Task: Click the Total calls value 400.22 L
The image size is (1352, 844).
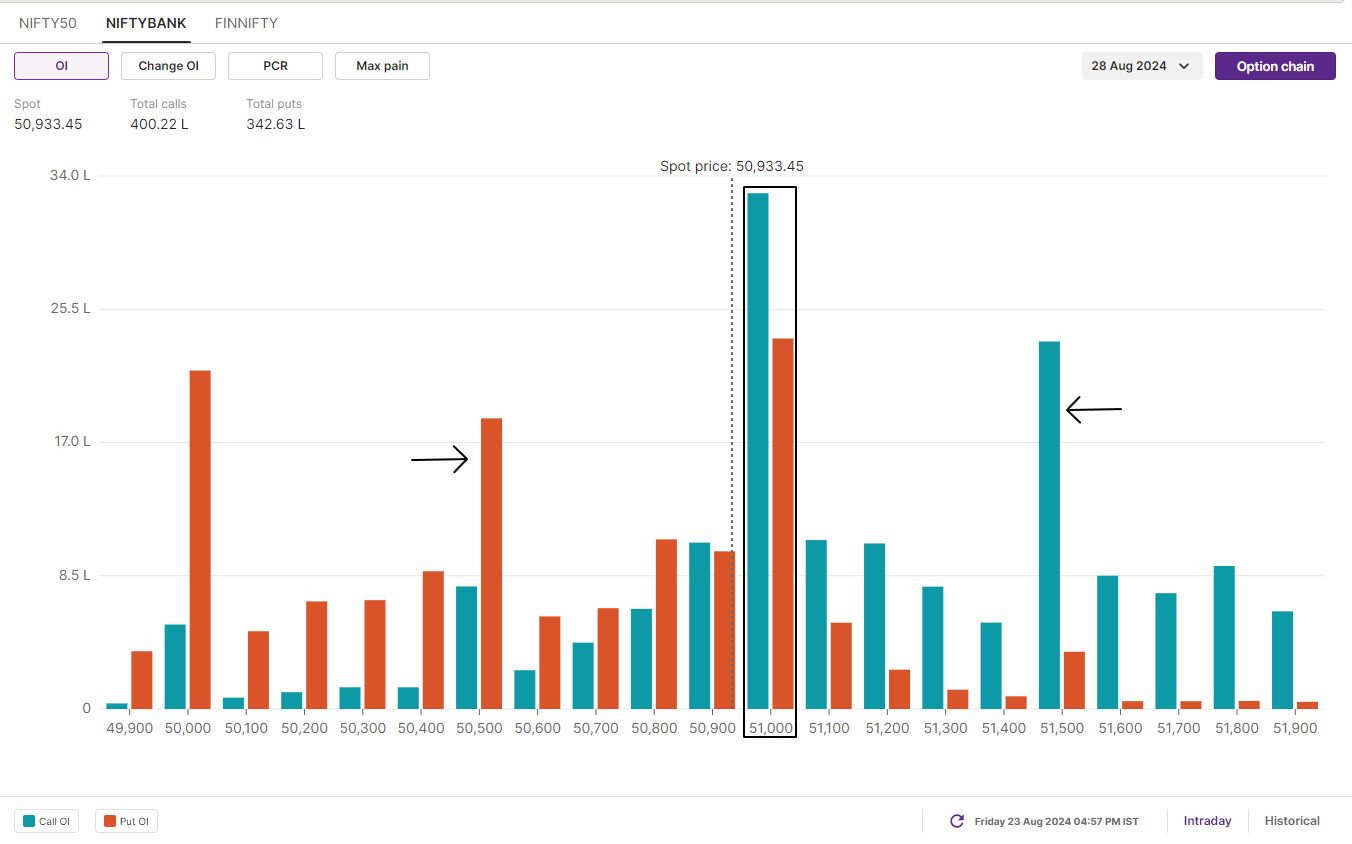Action: (159, 124)
